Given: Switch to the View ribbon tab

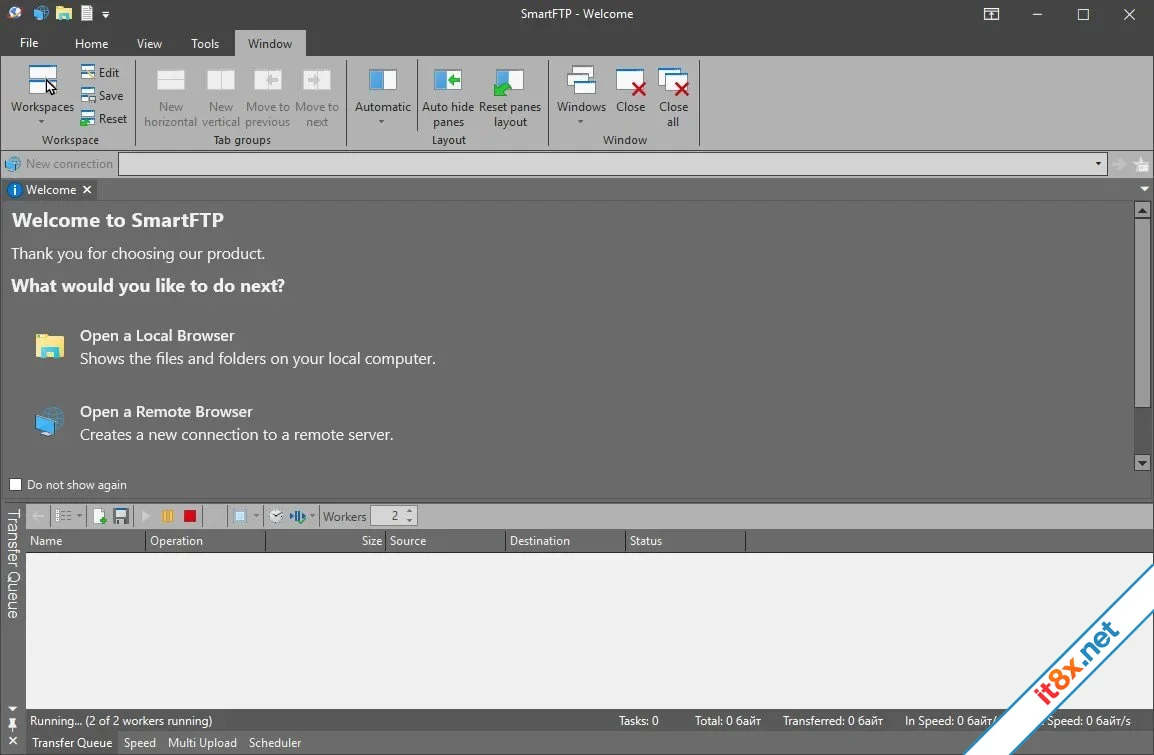Looking at the screenshot, I should 149,43.
